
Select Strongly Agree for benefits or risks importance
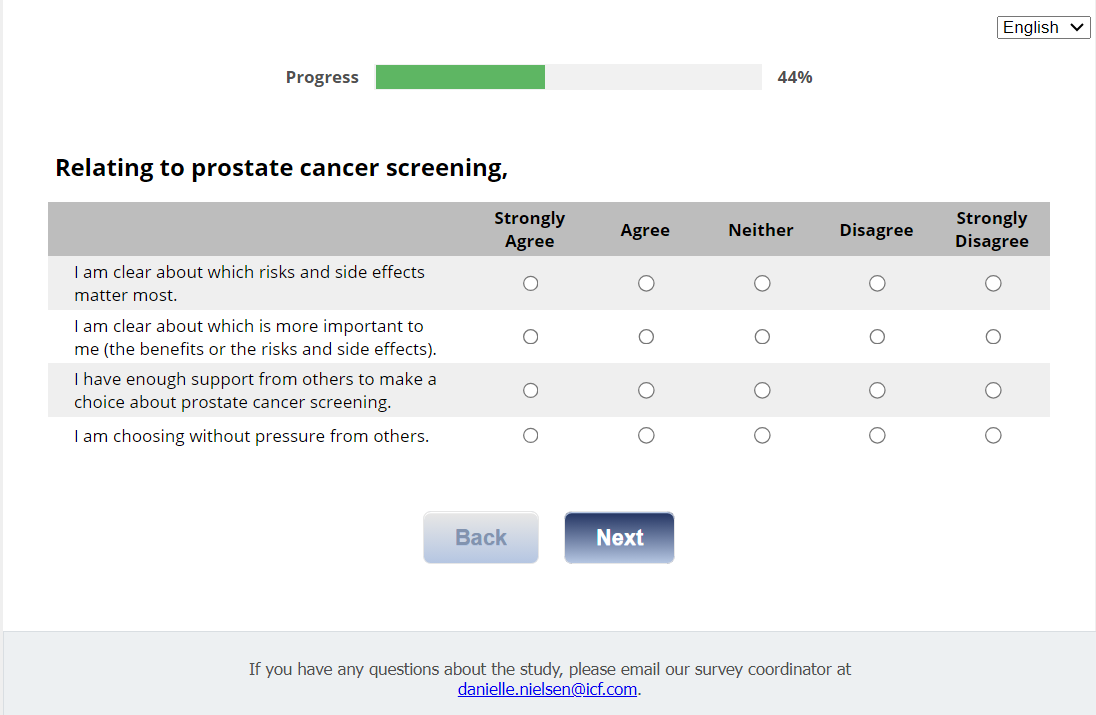pos(530,337)
